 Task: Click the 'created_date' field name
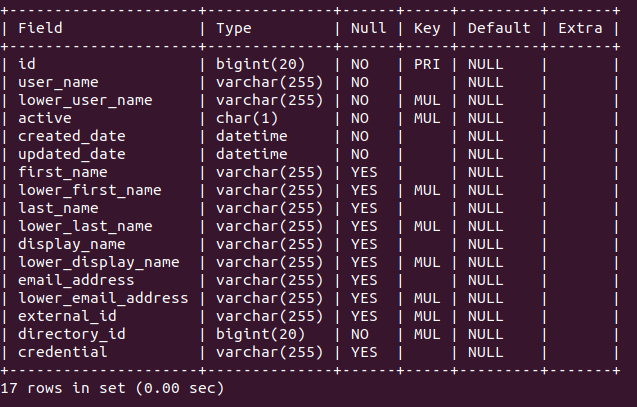[x=72, y=136]
